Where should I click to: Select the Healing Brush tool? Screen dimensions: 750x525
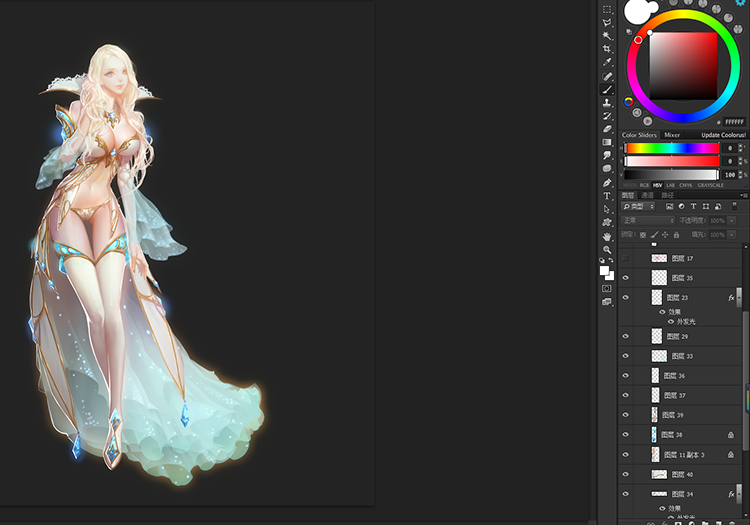point(607,76)
